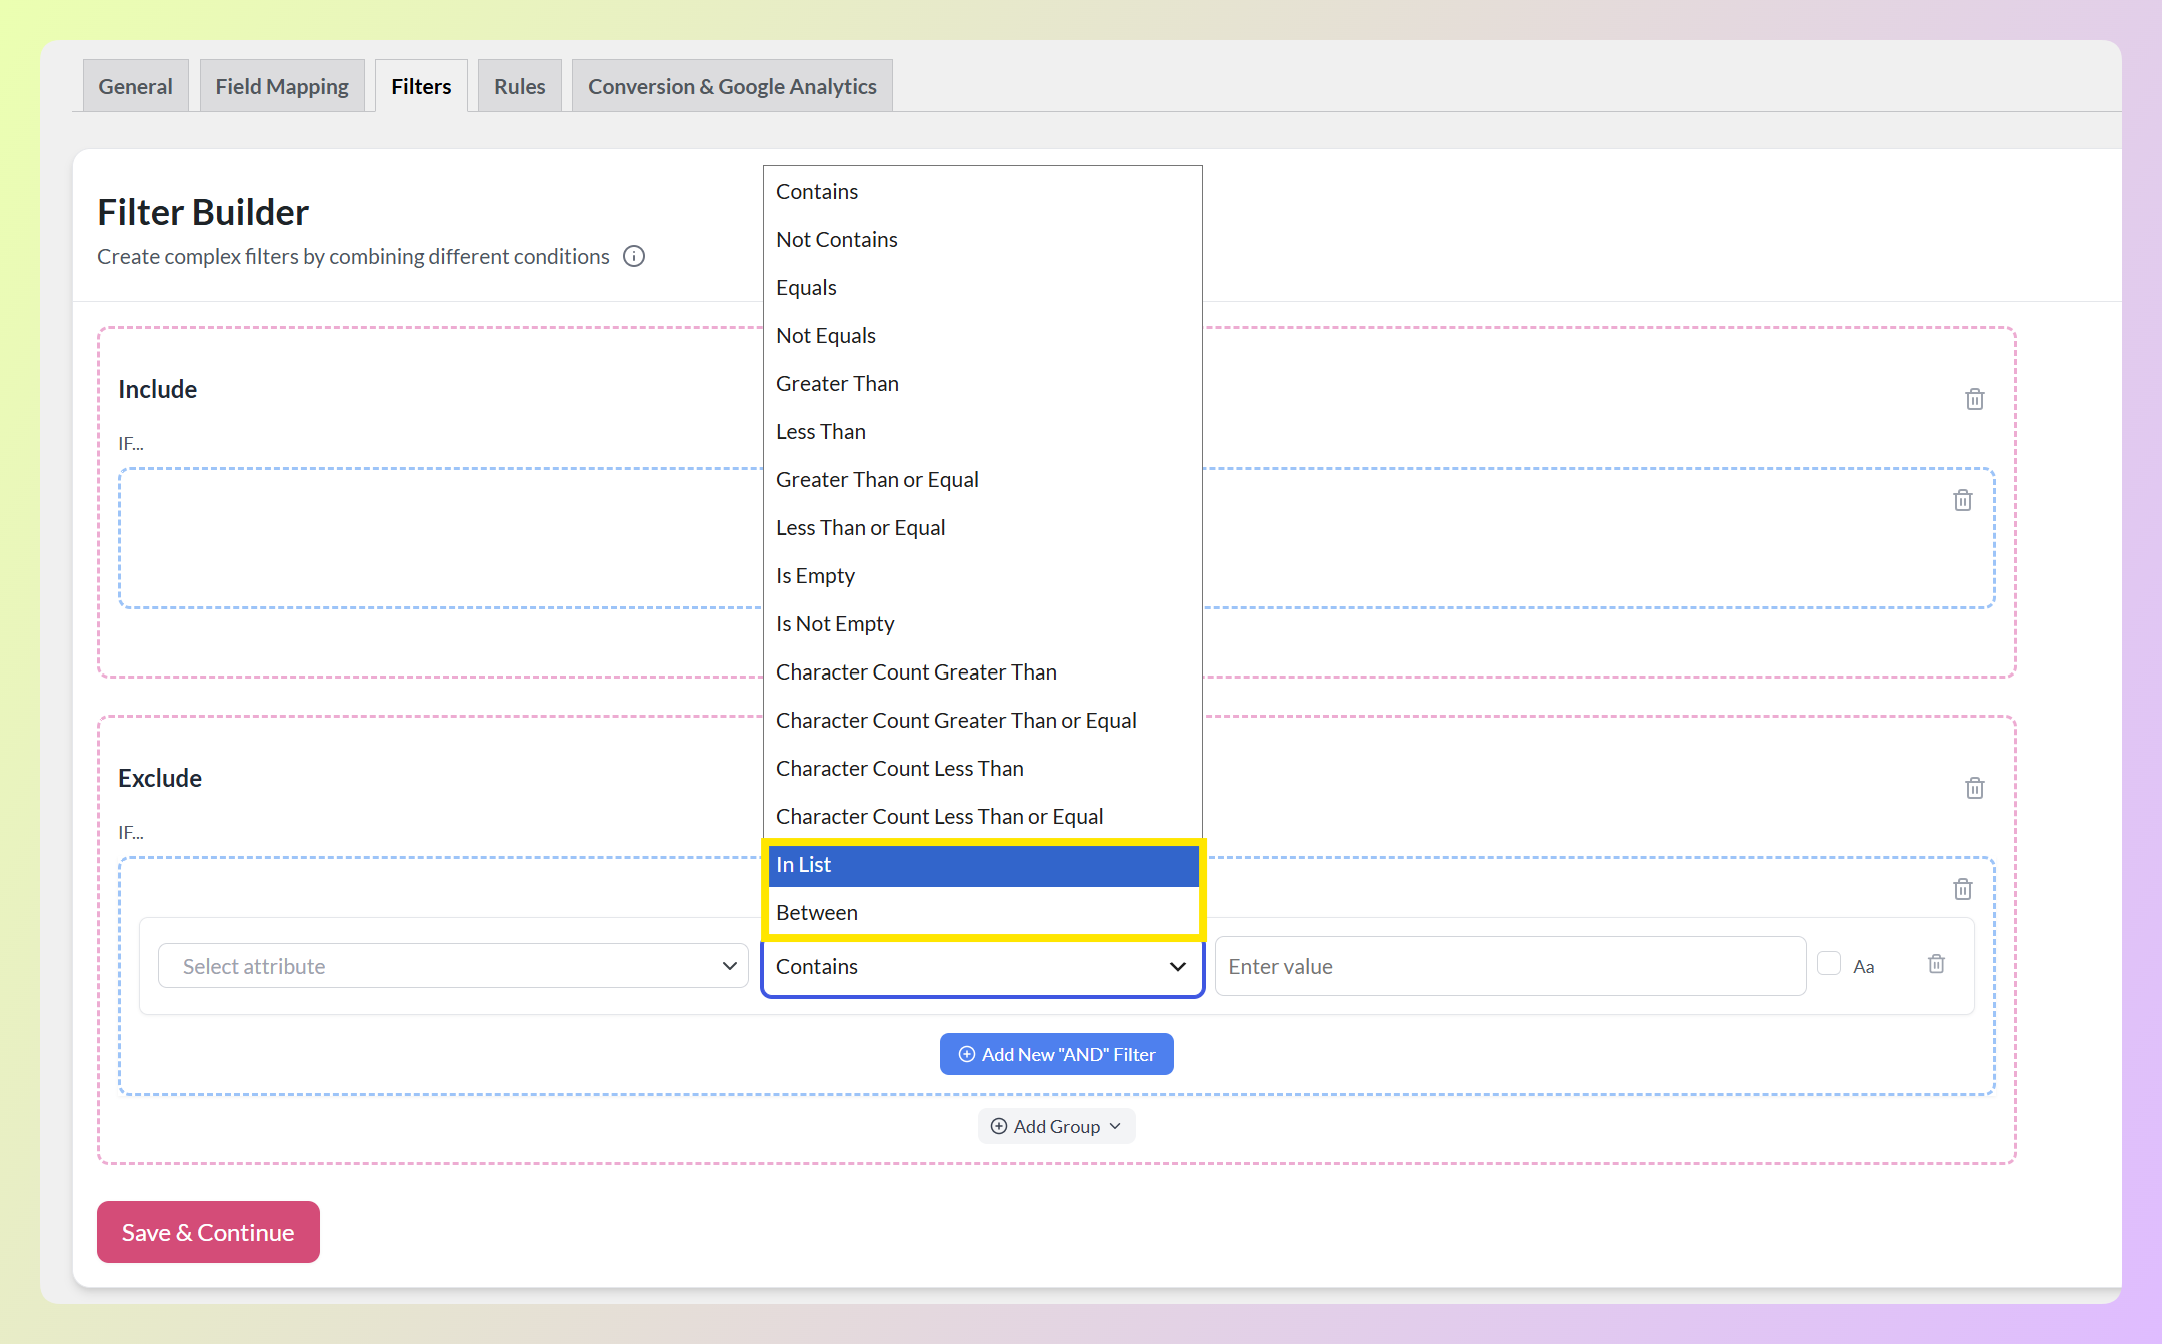Click the Save & Continue button

(208, 1232)
